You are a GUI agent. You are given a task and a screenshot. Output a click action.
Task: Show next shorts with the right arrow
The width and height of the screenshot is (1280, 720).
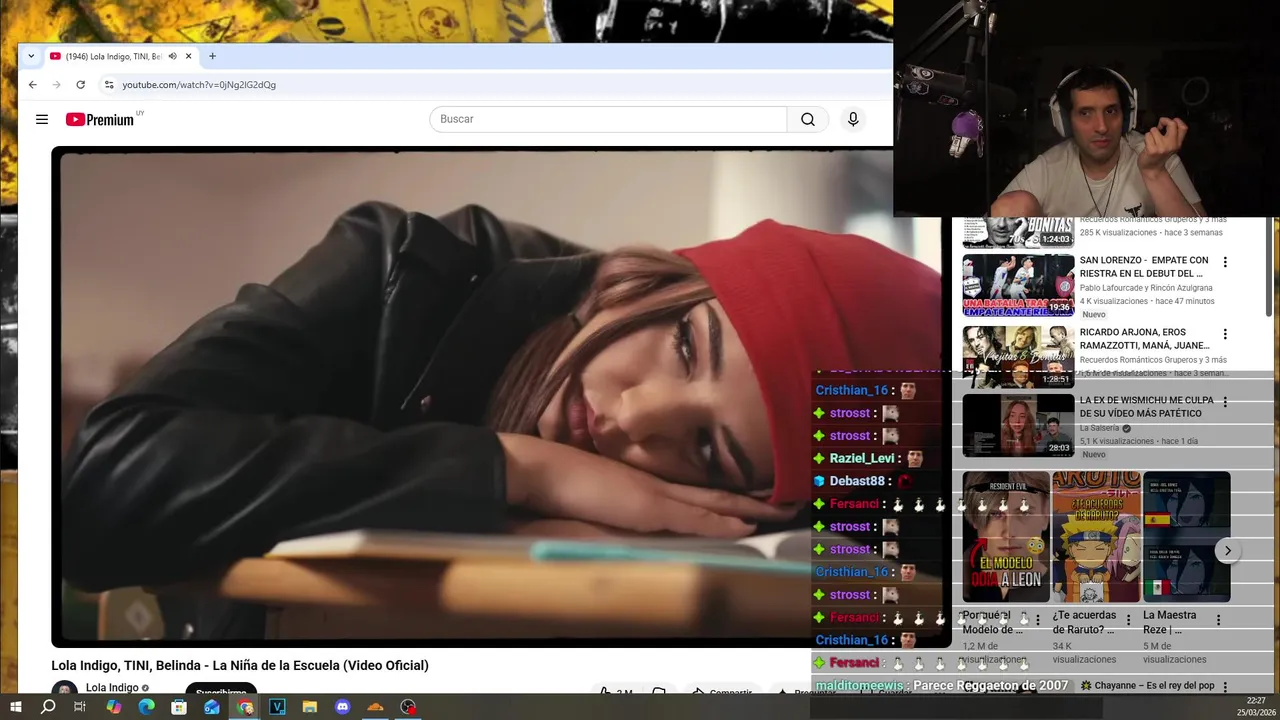[1228, 551]
